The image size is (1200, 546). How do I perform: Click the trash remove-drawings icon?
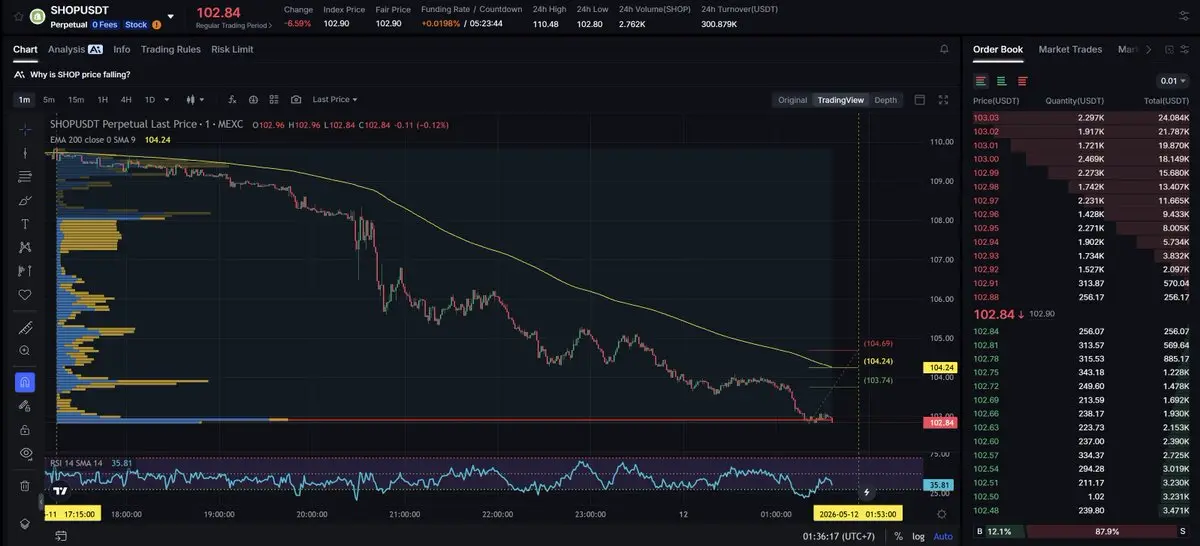tap(25, 486)
